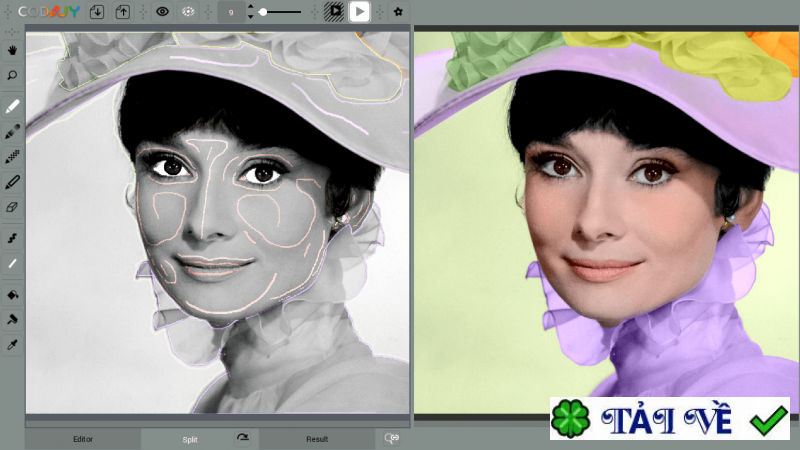This screenshot has height=450, width=800.
Task: Select the Eraser tool
Action: [12, 207]
